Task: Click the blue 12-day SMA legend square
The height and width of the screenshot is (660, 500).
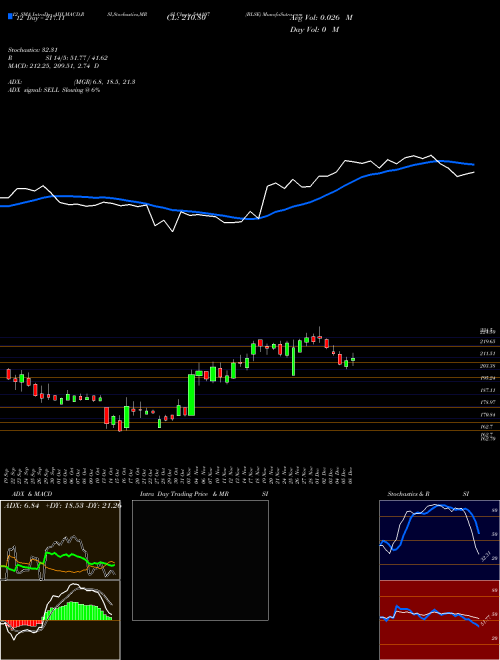Action: pyautogui.click(x=11, y=17)
